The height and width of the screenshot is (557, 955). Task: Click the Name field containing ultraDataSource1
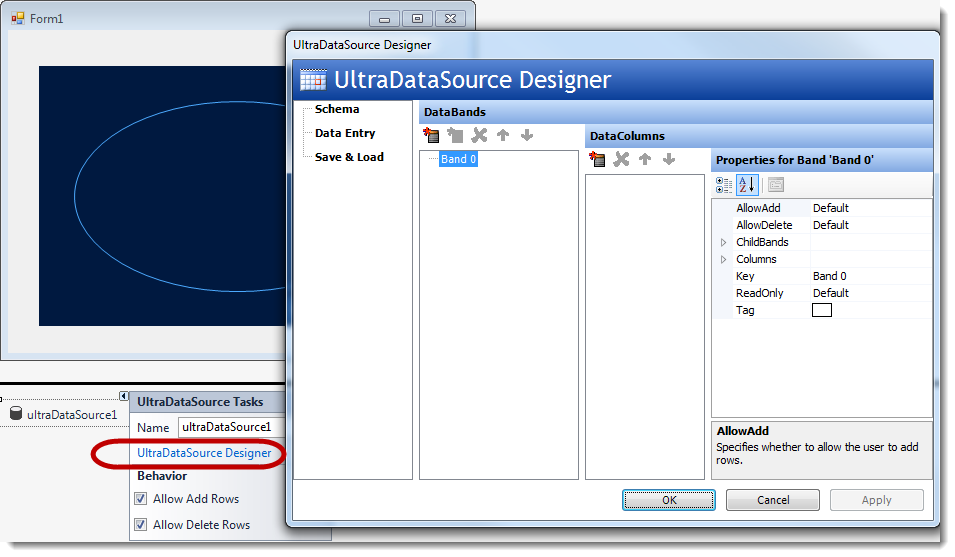[231, 428]
